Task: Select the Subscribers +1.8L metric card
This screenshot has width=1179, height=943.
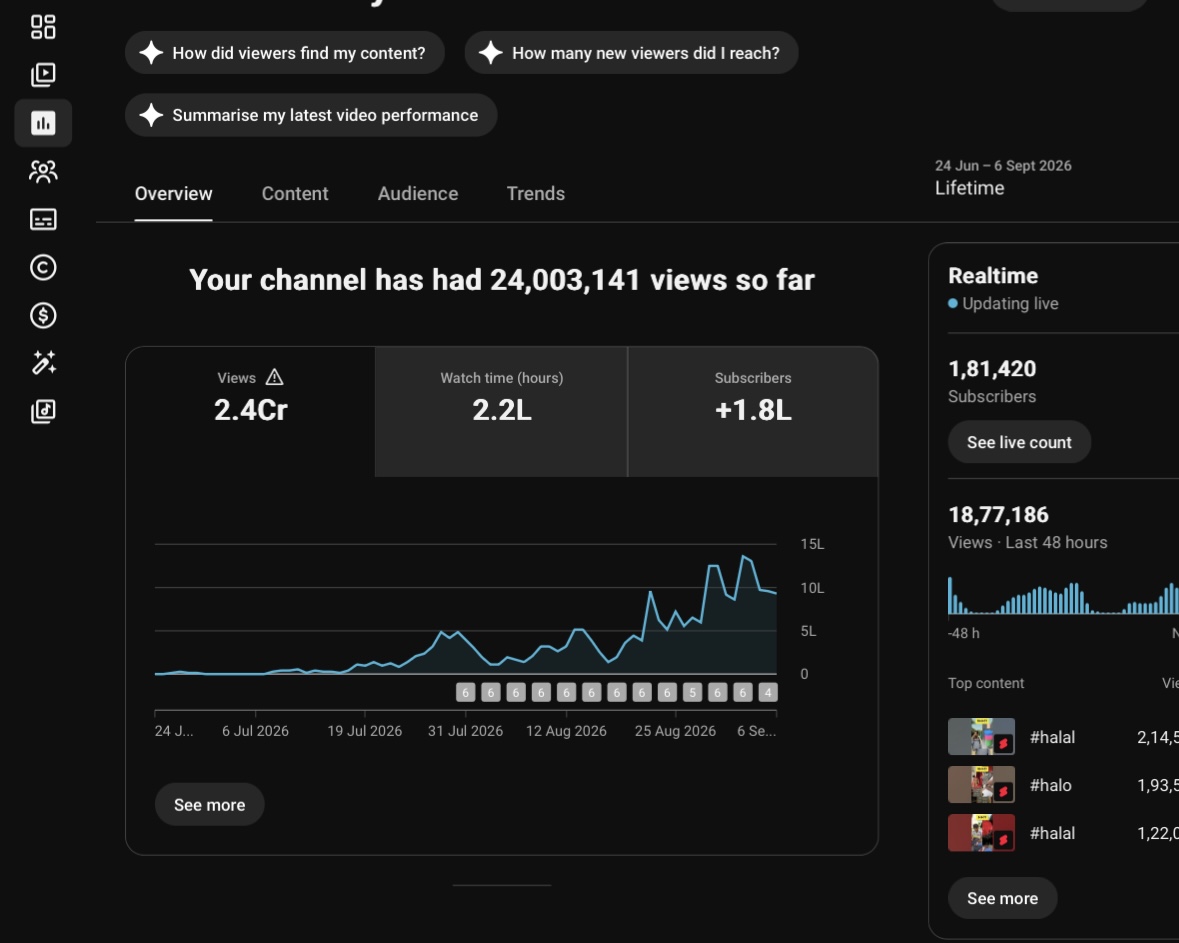Action: 753,411
